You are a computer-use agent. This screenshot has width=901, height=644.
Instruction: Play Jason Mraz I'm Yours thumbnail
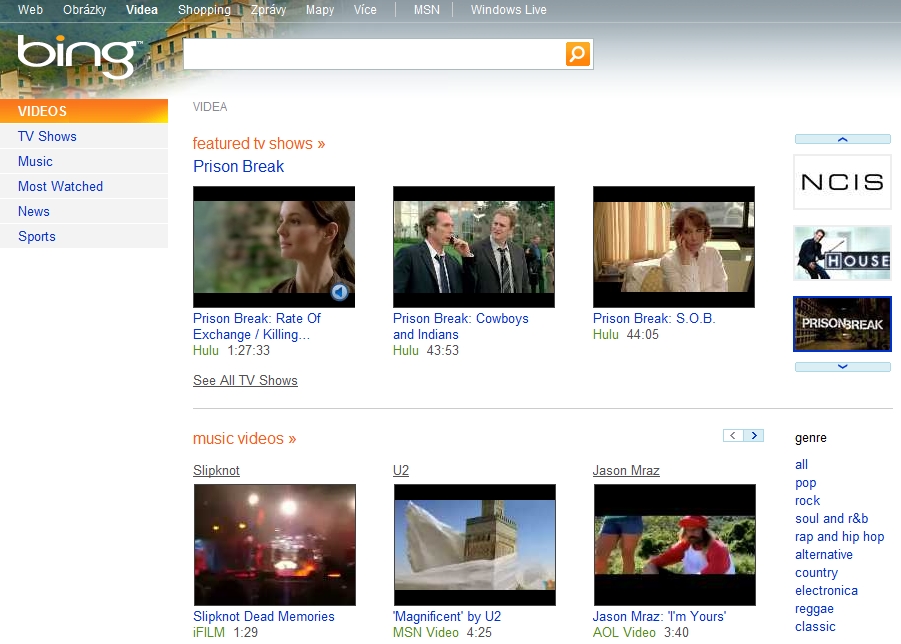pos(675,545)
